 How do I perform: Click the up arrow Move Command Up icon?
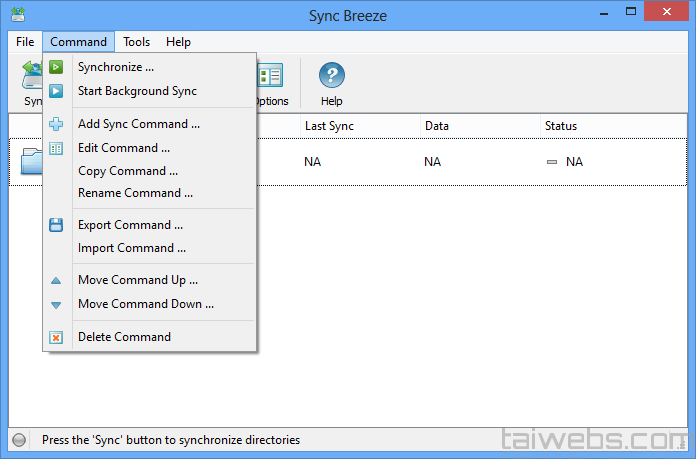[56, 281]
